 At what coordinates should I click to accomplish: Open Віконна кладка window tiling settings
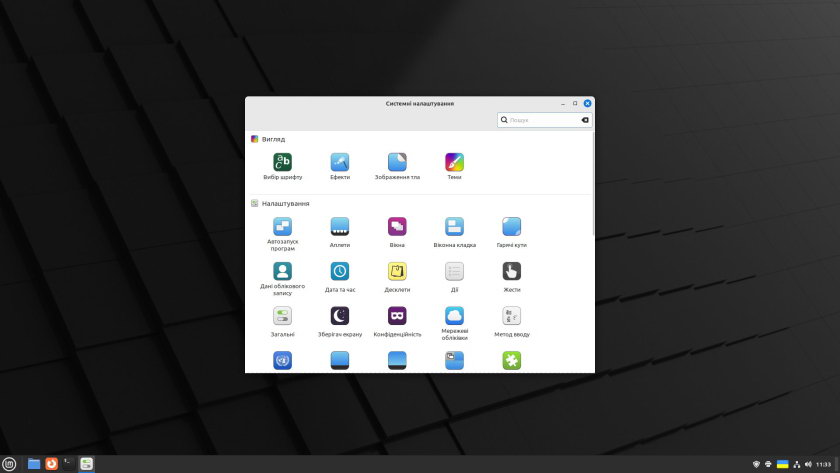pos(454,232)
